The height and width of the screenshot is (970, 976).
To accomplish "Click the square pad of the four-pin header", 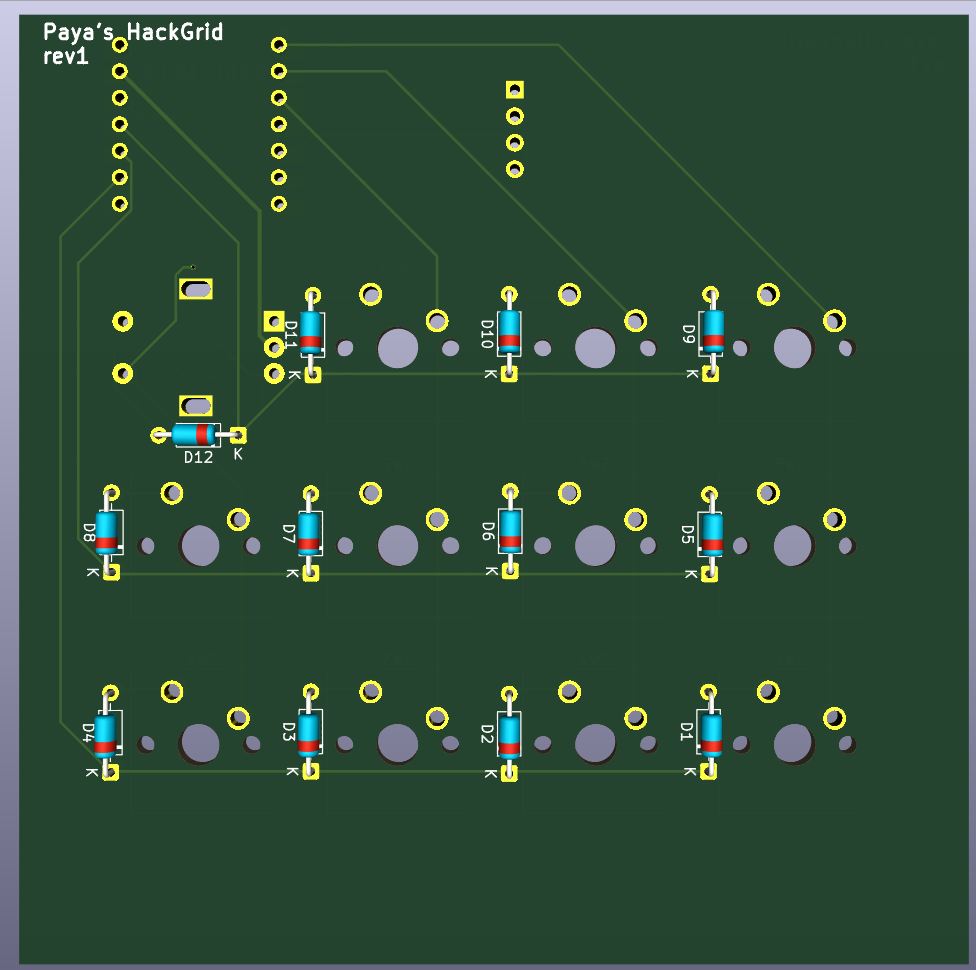I will 515,90.
